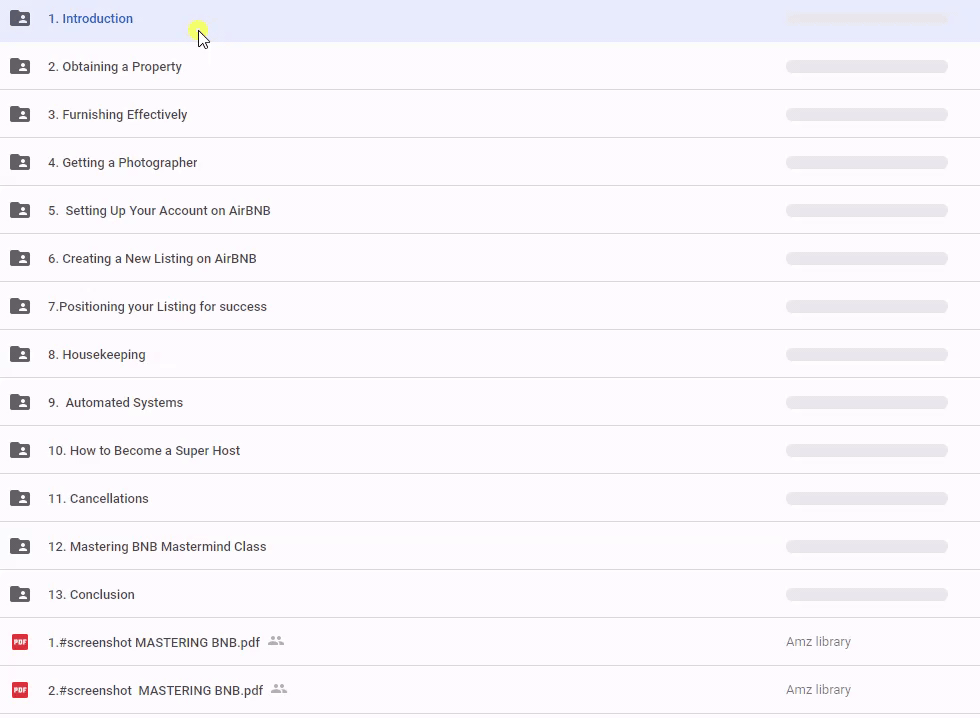Image resolution: width=980 pixels, height=718 pixels.
Task: Select 3. Furnishing Effectively folder name
Action: point(117,114)
